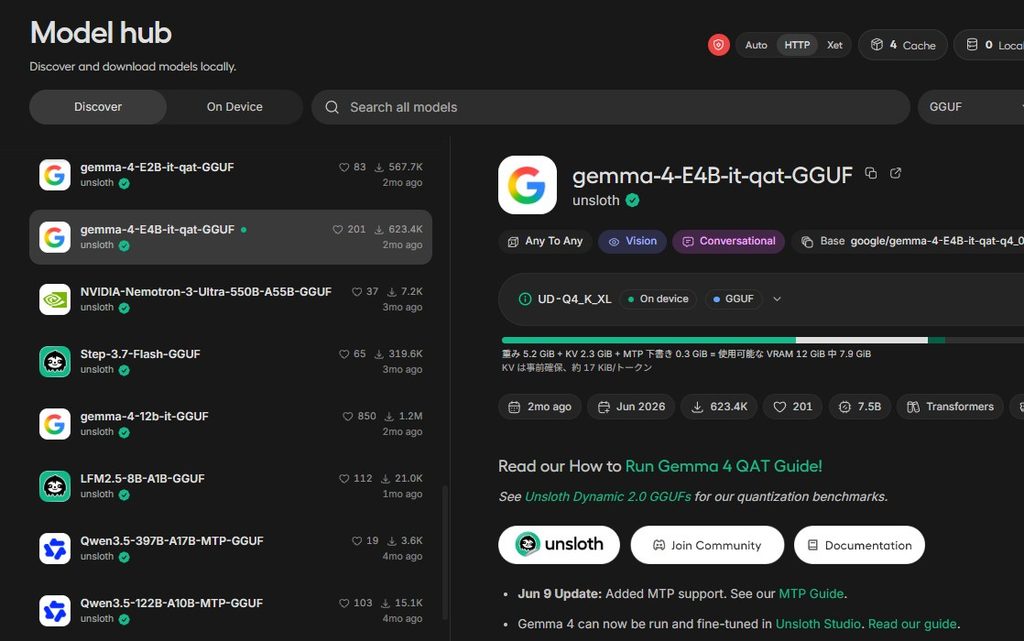This screenshot has width=1024, height=641.
Task: Expand the UD-Q4_K_XL quantization chevron
Action: pyautogui.click(x=777, y=299)
